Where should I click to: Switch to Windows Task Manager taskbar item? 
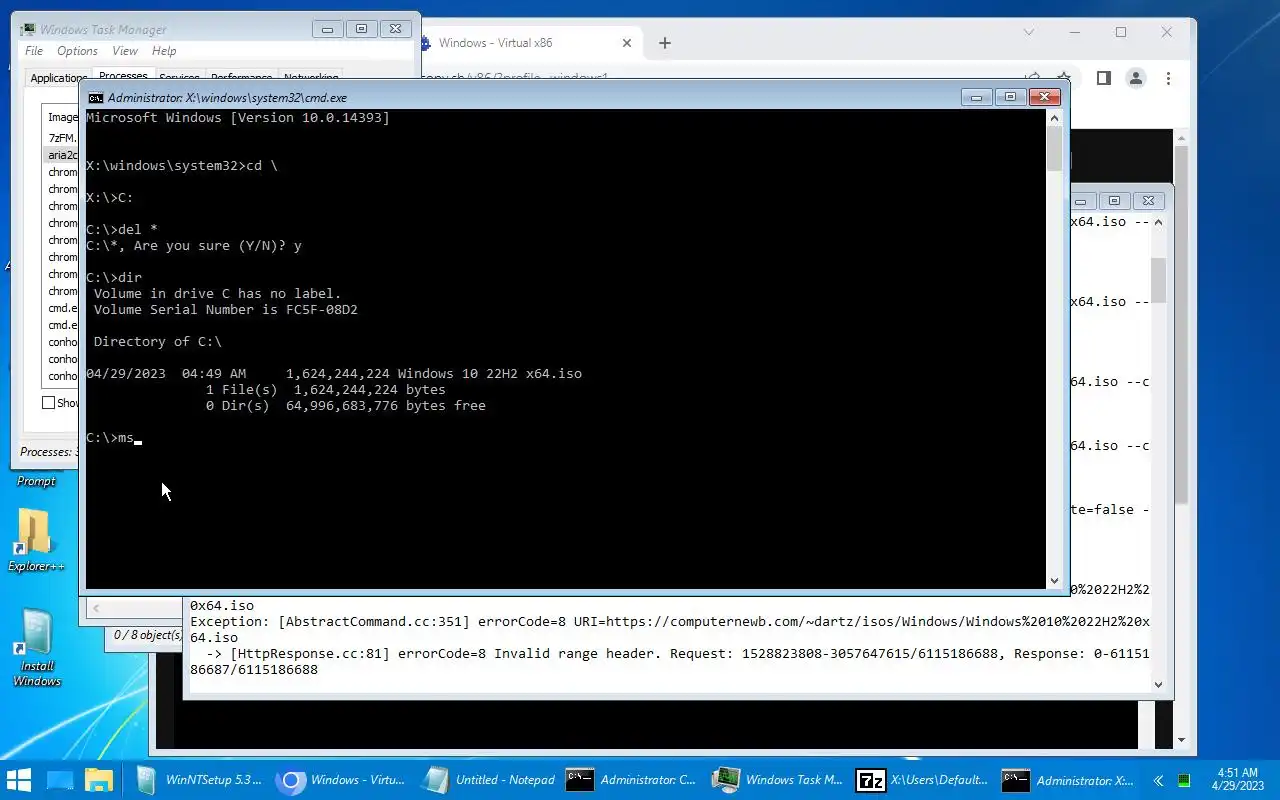point(779,780)
